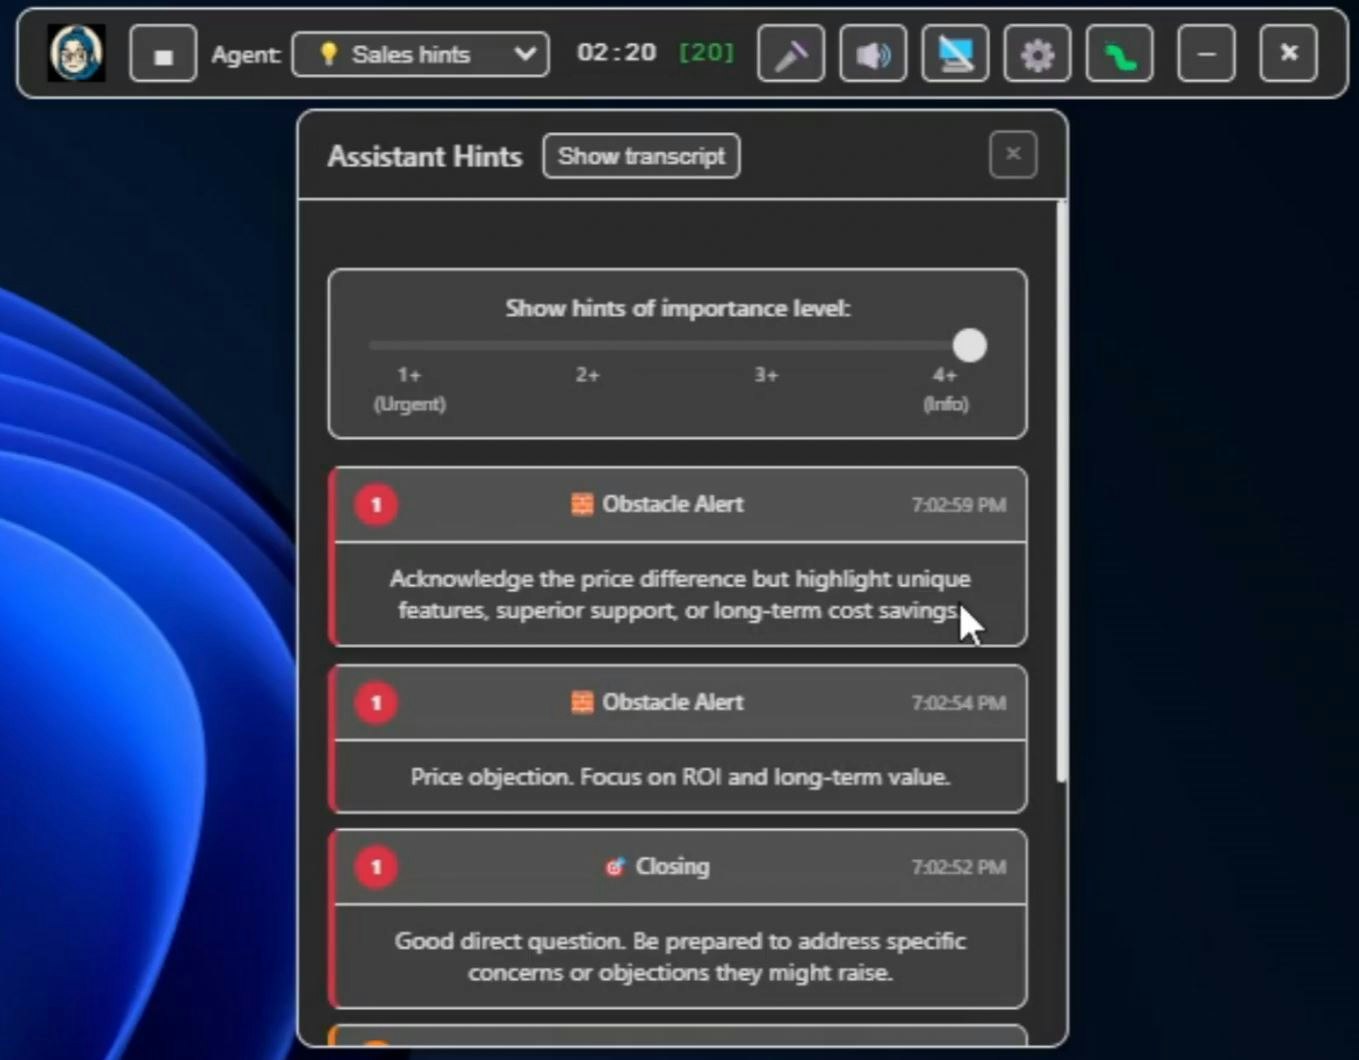1359x1060 pixels.
Task: Click the hints panel vertical scrollbar
Action: click(1061, 490)
